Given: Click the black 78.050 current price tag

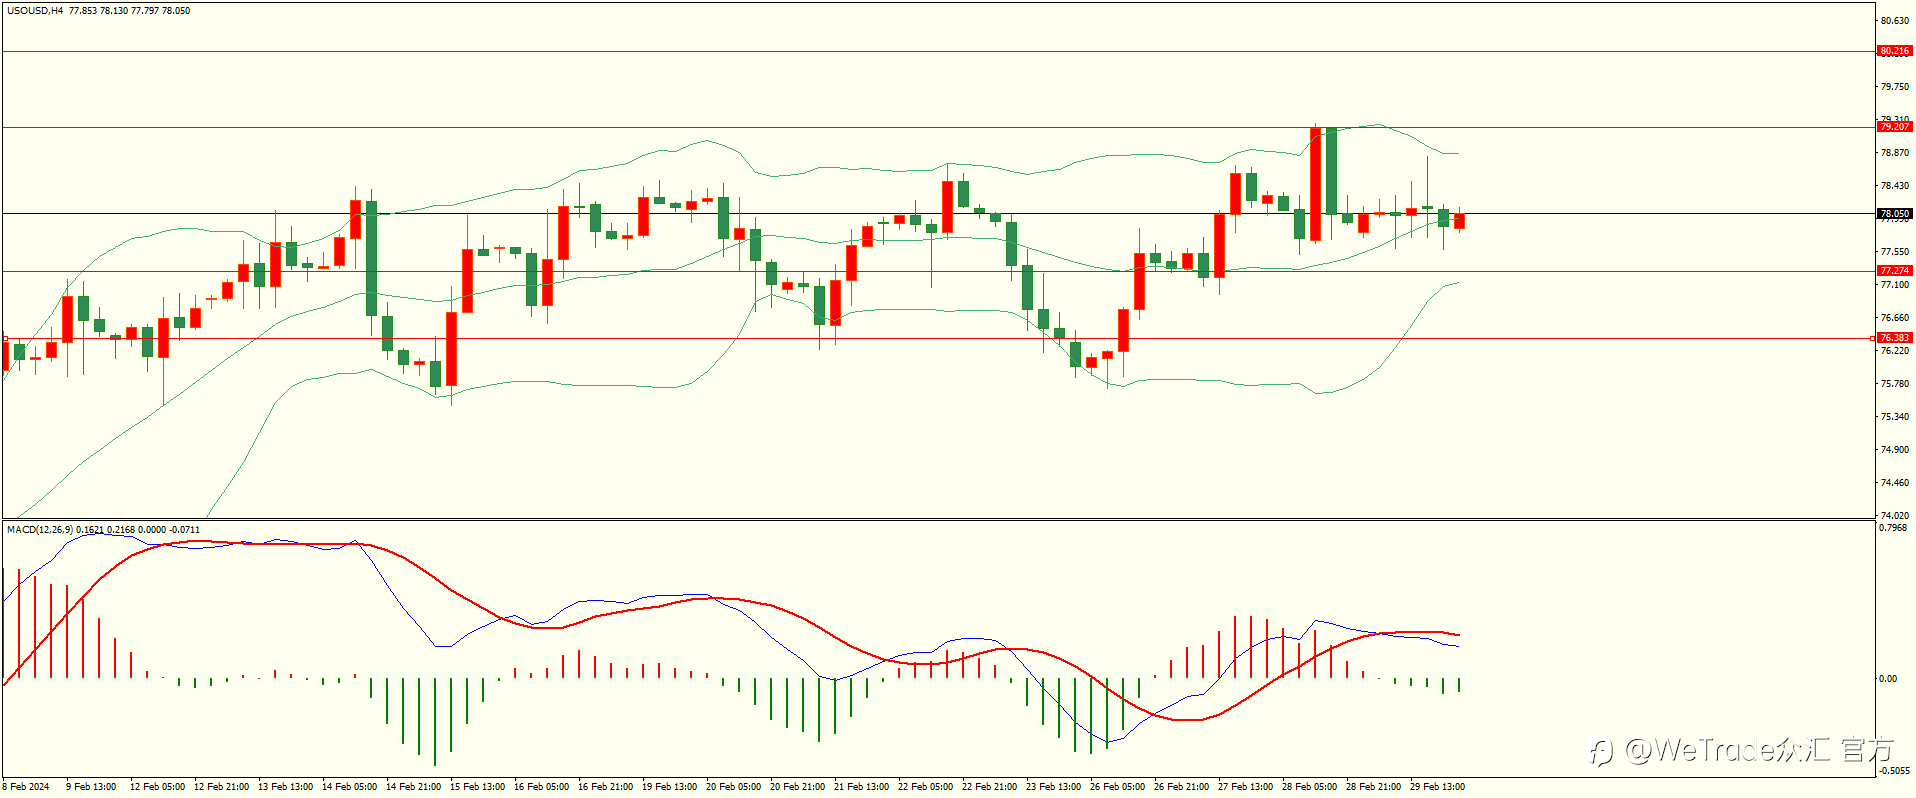Looking at the screenshot, I should click(1894, 214).
